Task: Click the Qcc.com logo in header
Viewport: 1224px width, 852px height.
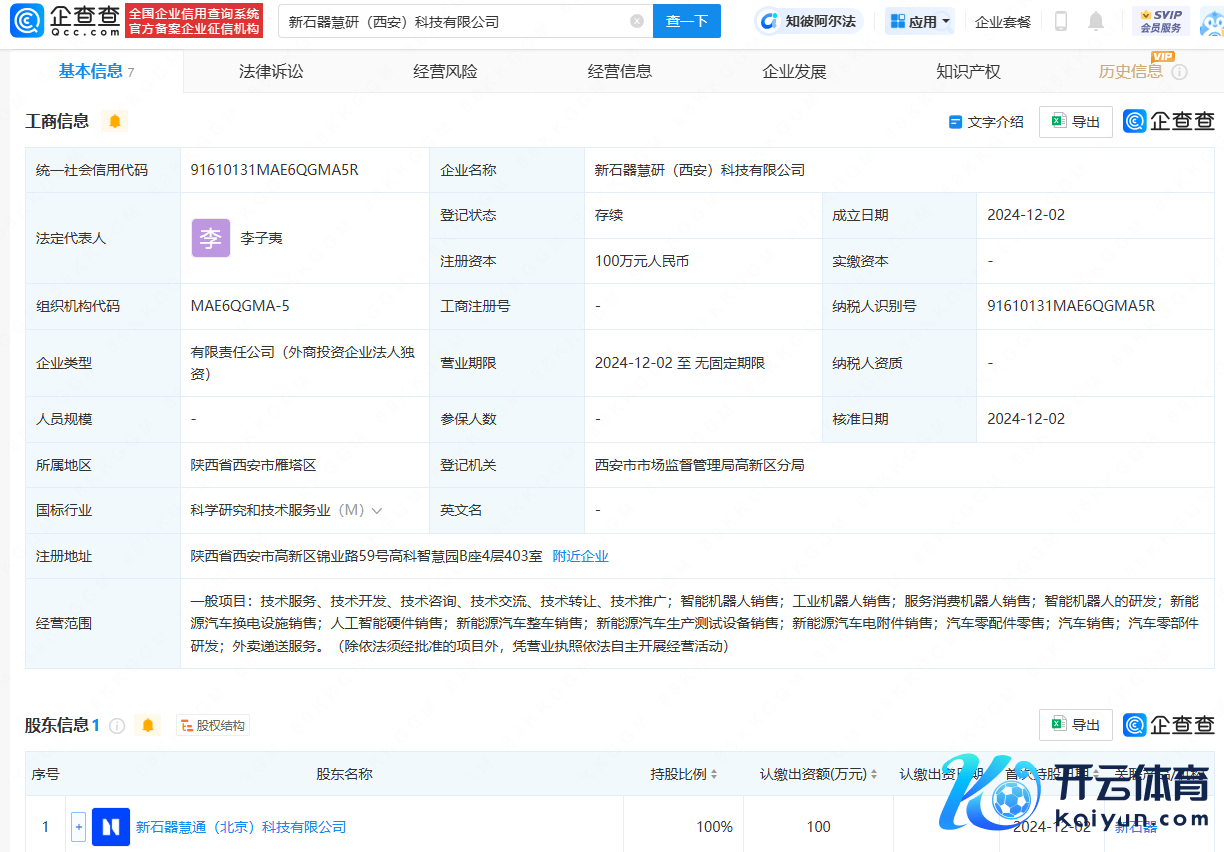Action: pyautogui.click(x=66, y=20)
